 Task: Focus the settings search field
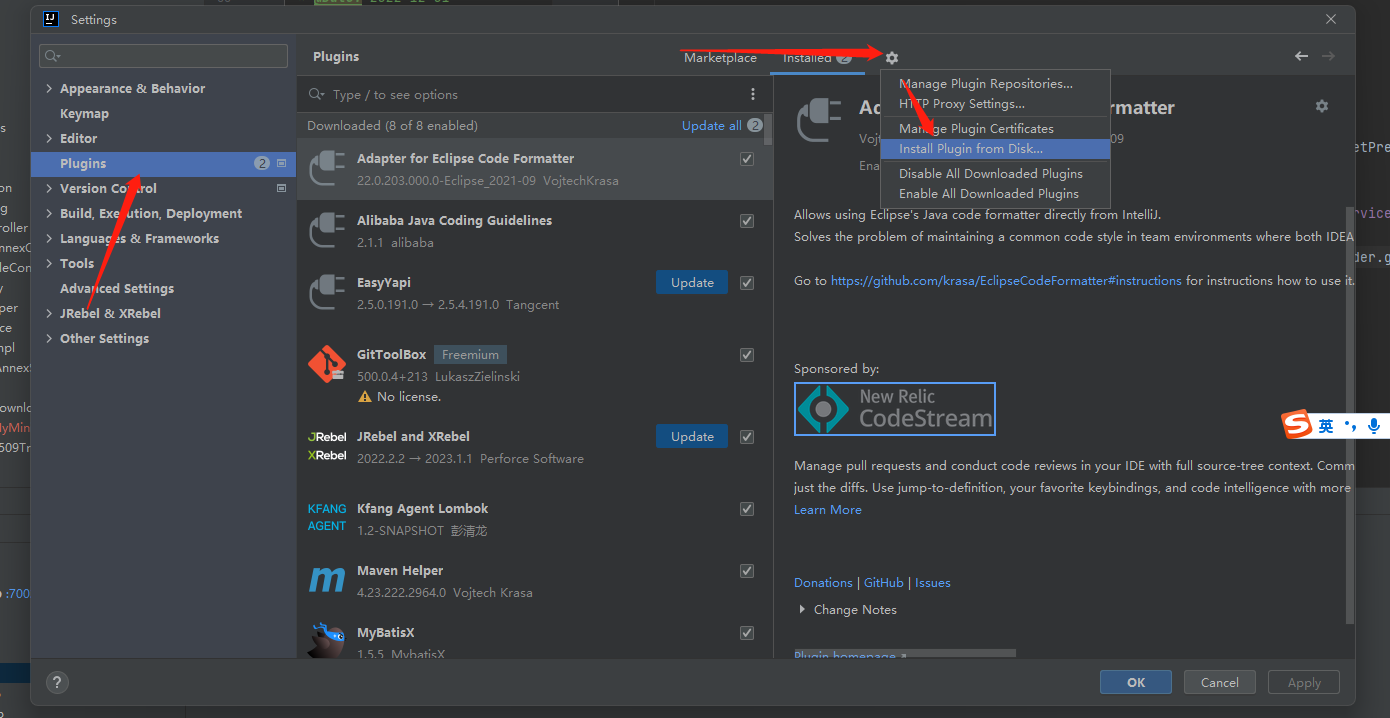[x=163, y=56]
